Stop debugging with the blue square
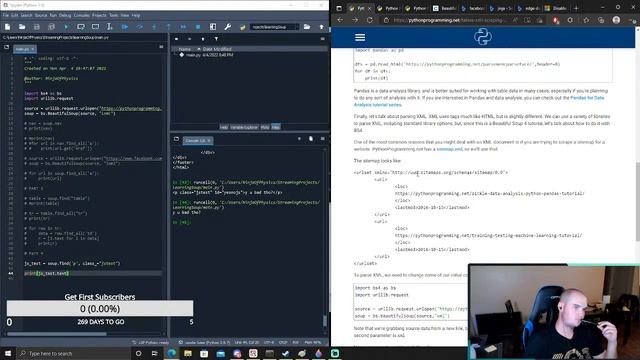 [x=198, y=27]
